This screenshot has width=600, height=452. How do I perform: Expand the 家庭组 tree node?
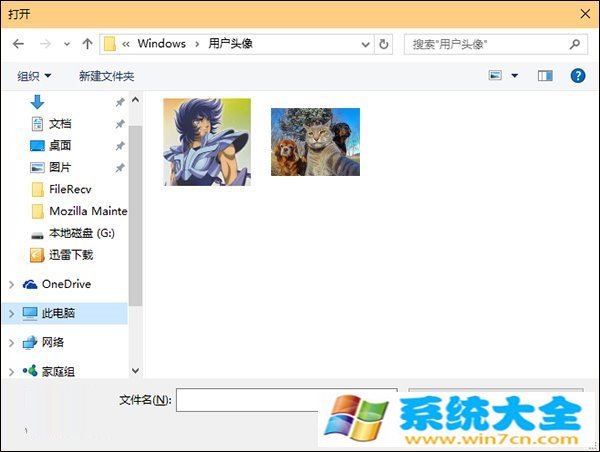[x=11, y=372]
